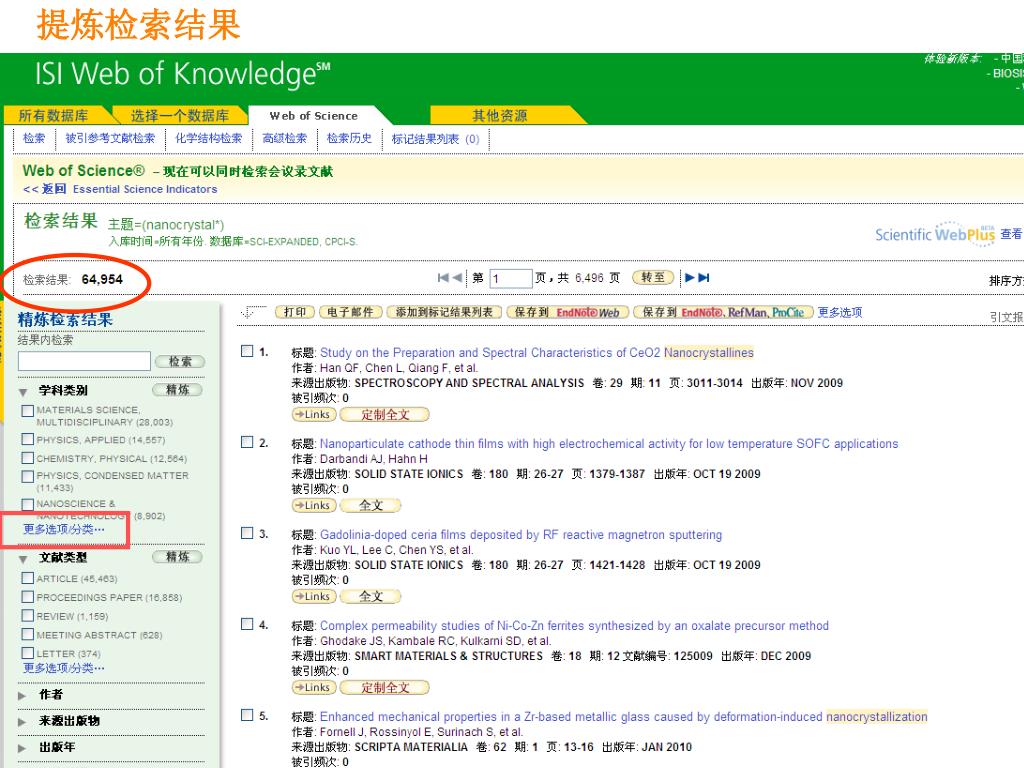
Task: Jump to the last results page arrow
Action: click(x=703, y=278)
